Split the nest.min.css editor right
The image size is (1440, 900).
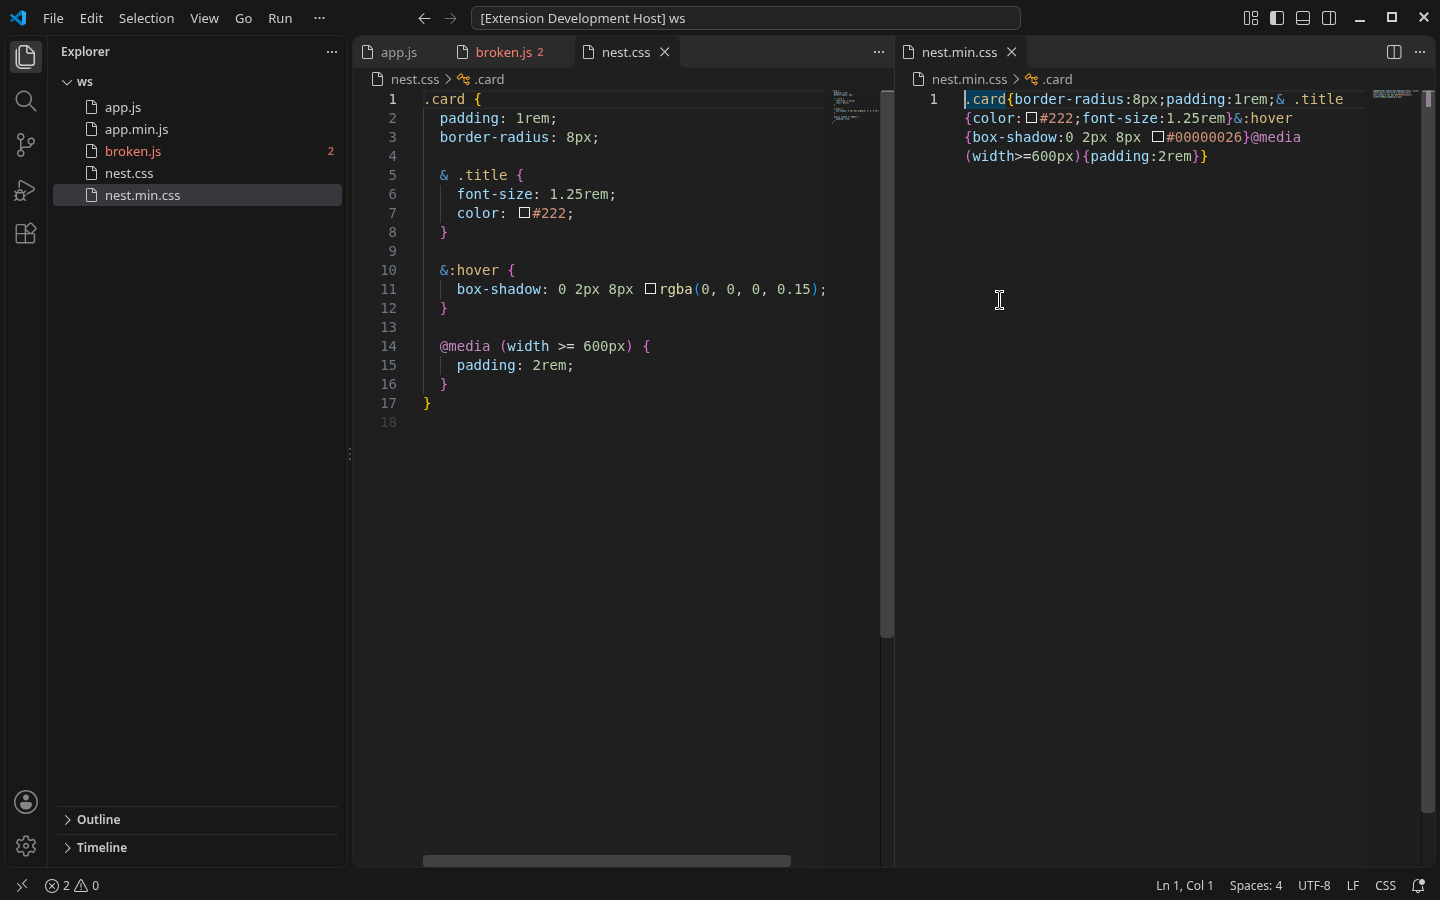click(1394, 52)
